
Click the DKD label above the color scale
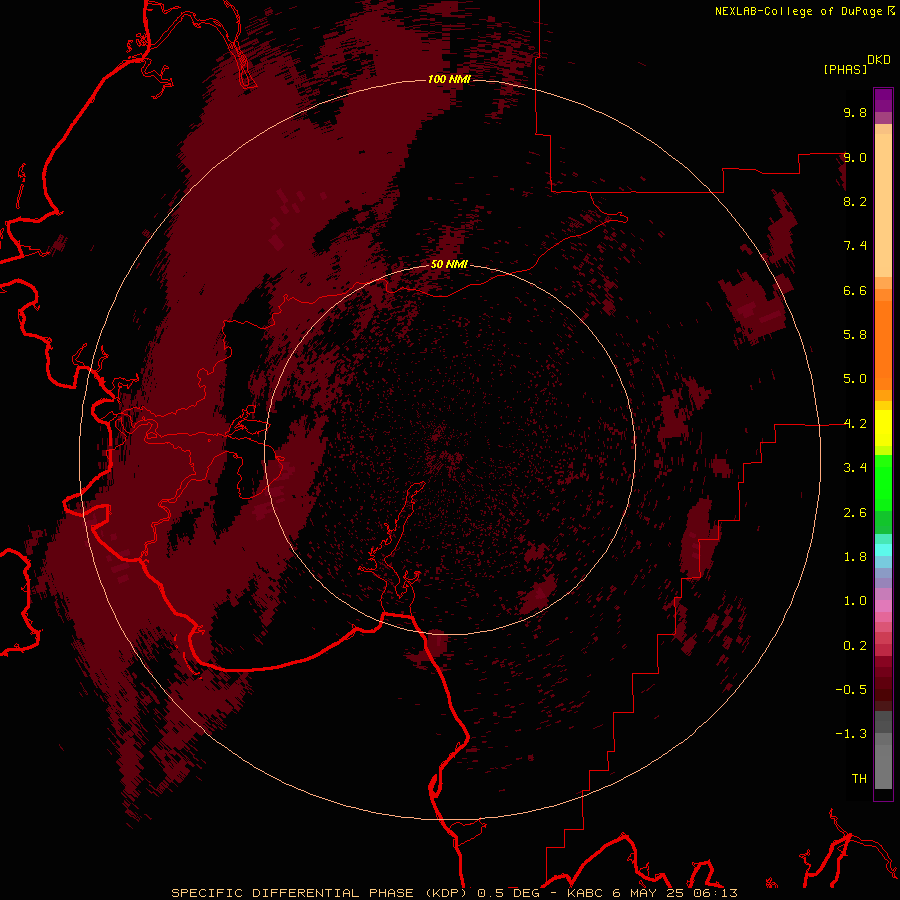(879, 60)
